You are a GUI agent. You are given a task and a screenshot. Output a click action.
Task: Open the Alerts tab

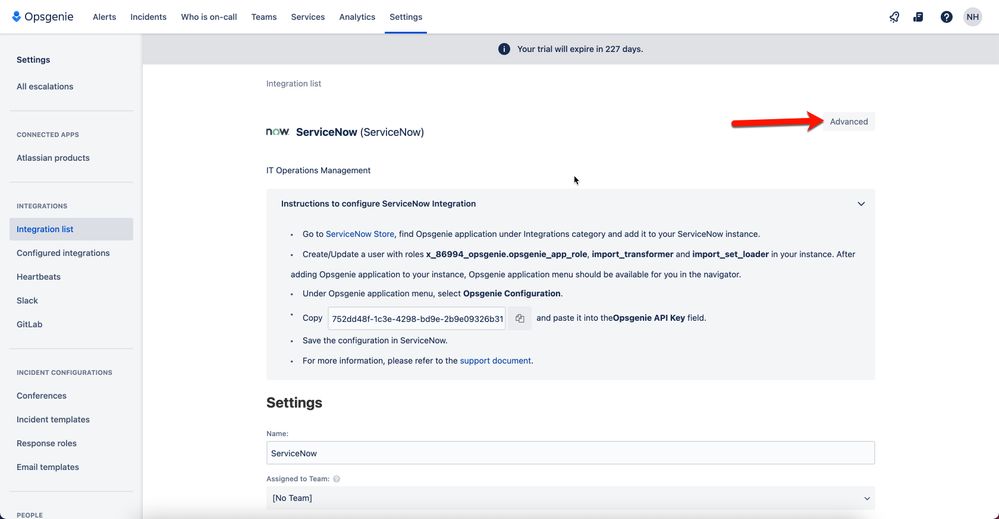tap(104, 17)
